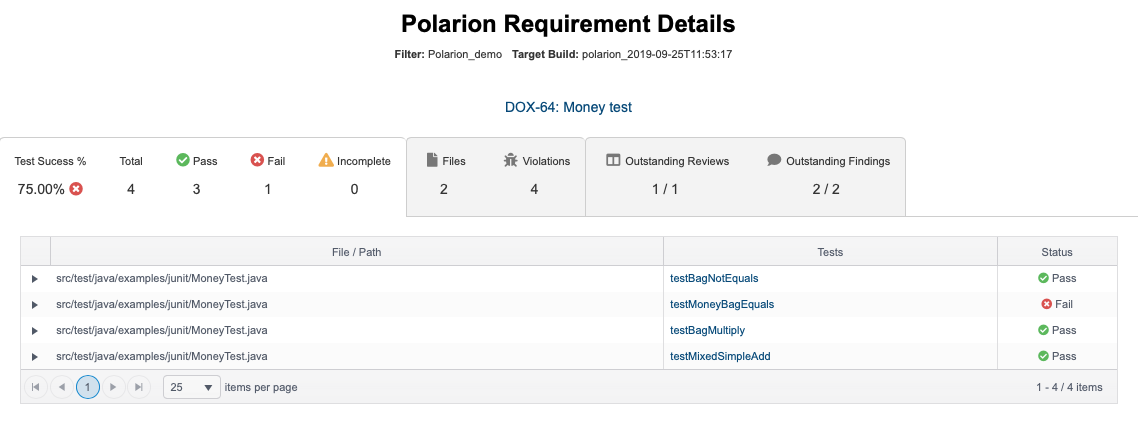
Task: Select page 1 in the pager
Action: [x=88, y=387]
